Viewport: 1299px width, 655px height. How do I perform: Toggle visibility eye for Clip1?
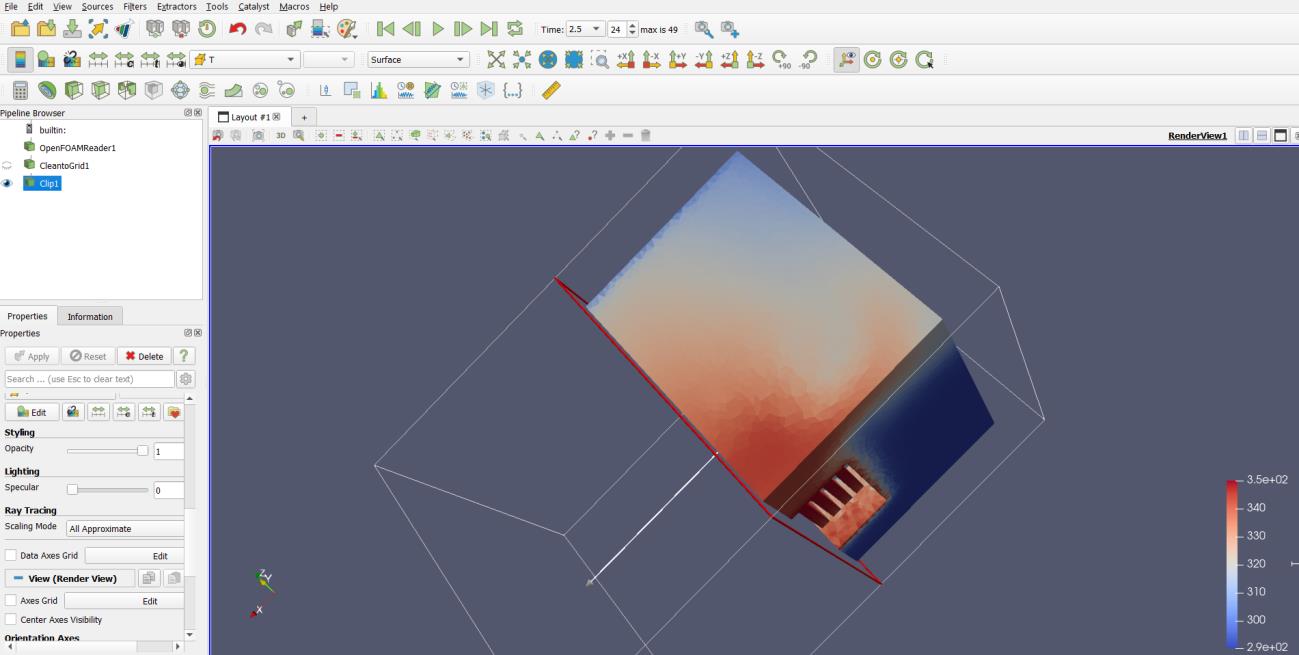point(8,184)
